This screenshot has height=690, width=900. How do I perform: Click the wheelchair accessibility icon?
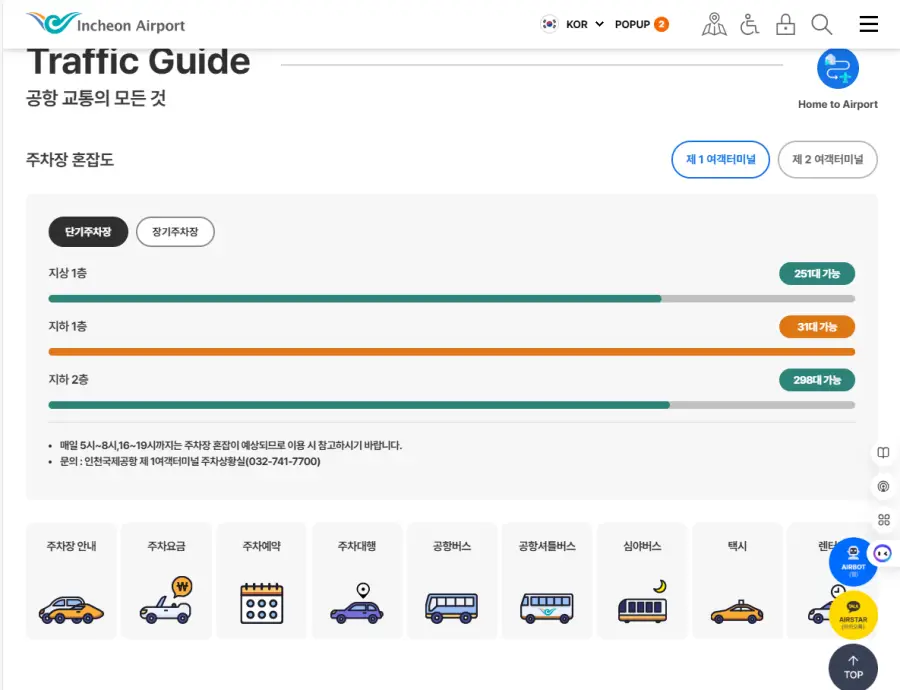pyautogui.click(x=749, y=24)
